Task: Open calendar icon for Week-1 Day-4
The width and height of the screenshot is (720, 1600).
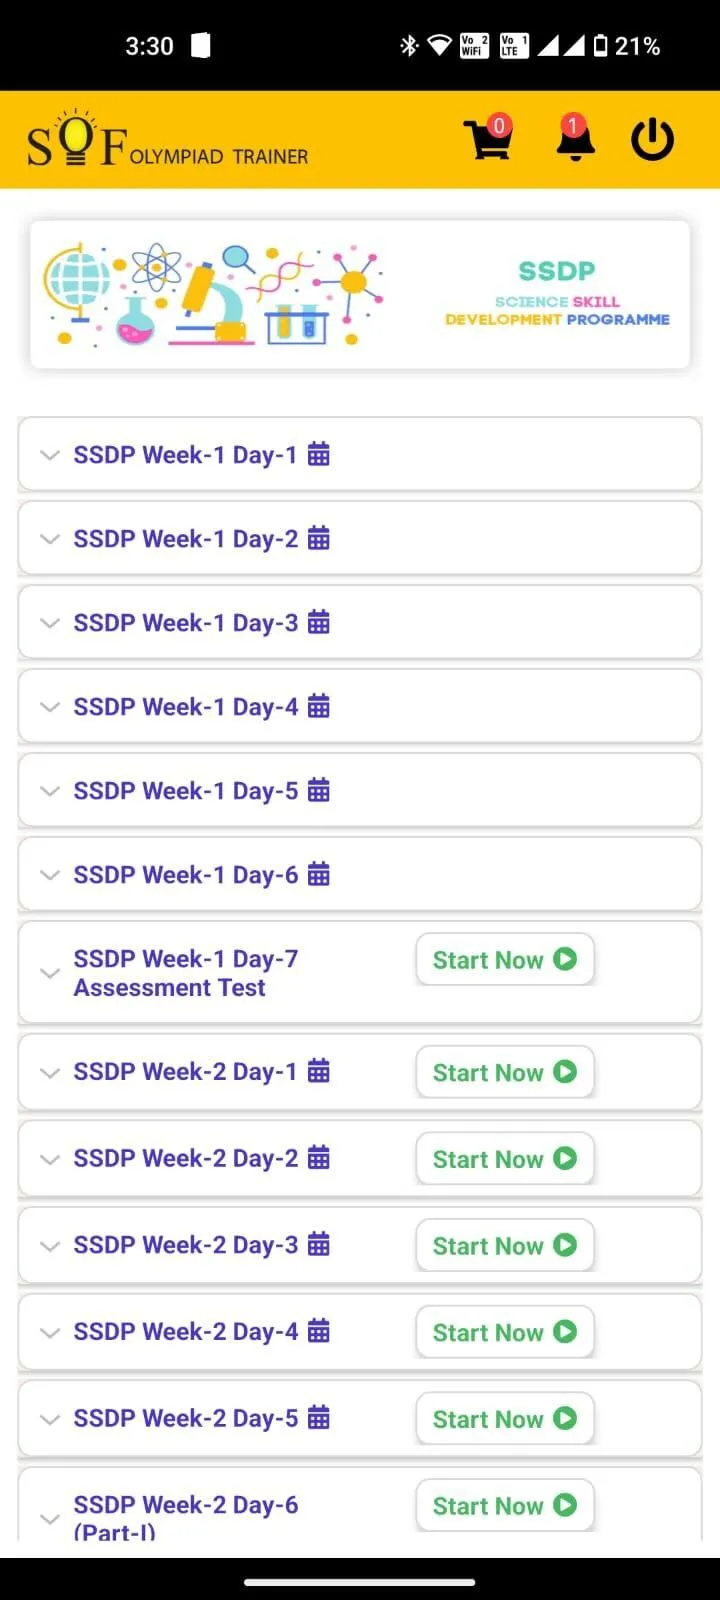Action: click(x=318, y=706)
